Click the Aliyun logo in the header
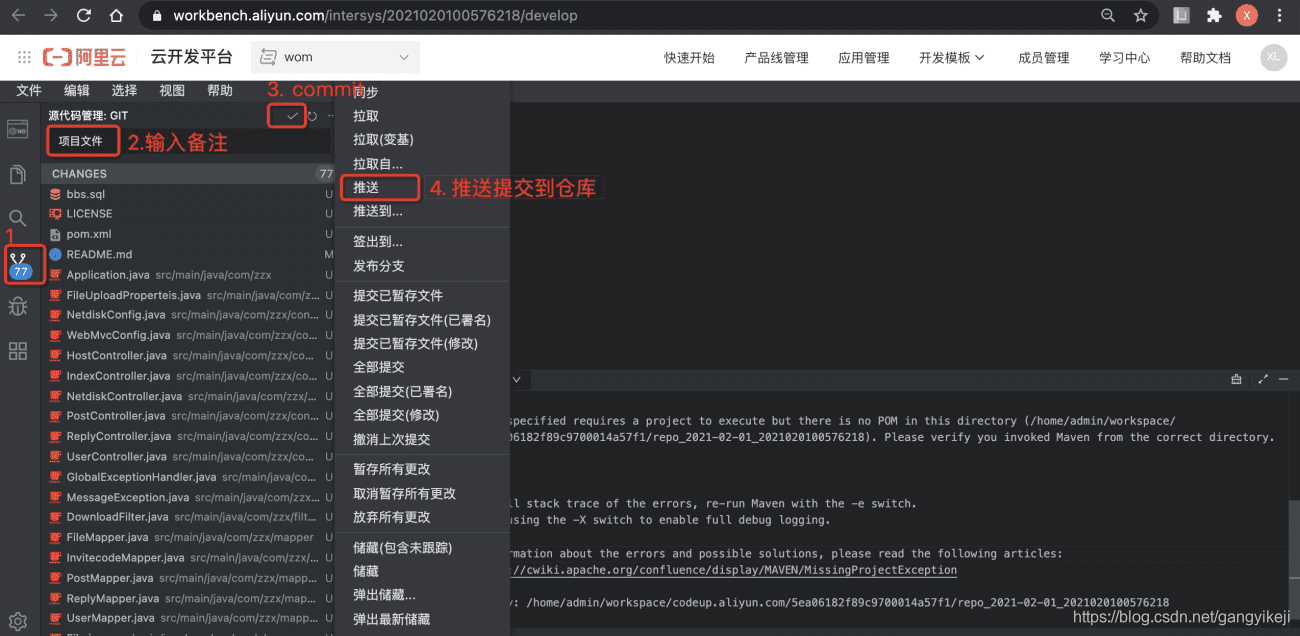Screen dimensions: 1300x636 point(84,56)
